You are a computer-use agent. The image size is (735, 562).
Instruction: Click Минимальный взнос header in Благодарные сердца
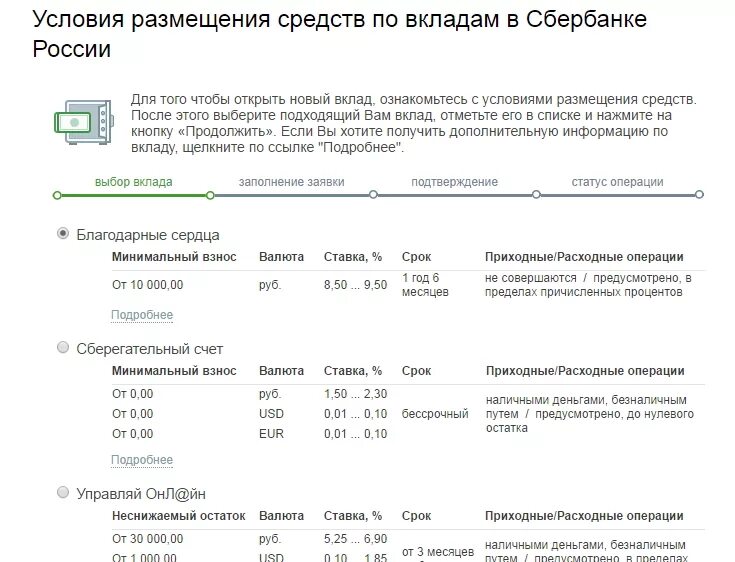click(x=174, y=257)
